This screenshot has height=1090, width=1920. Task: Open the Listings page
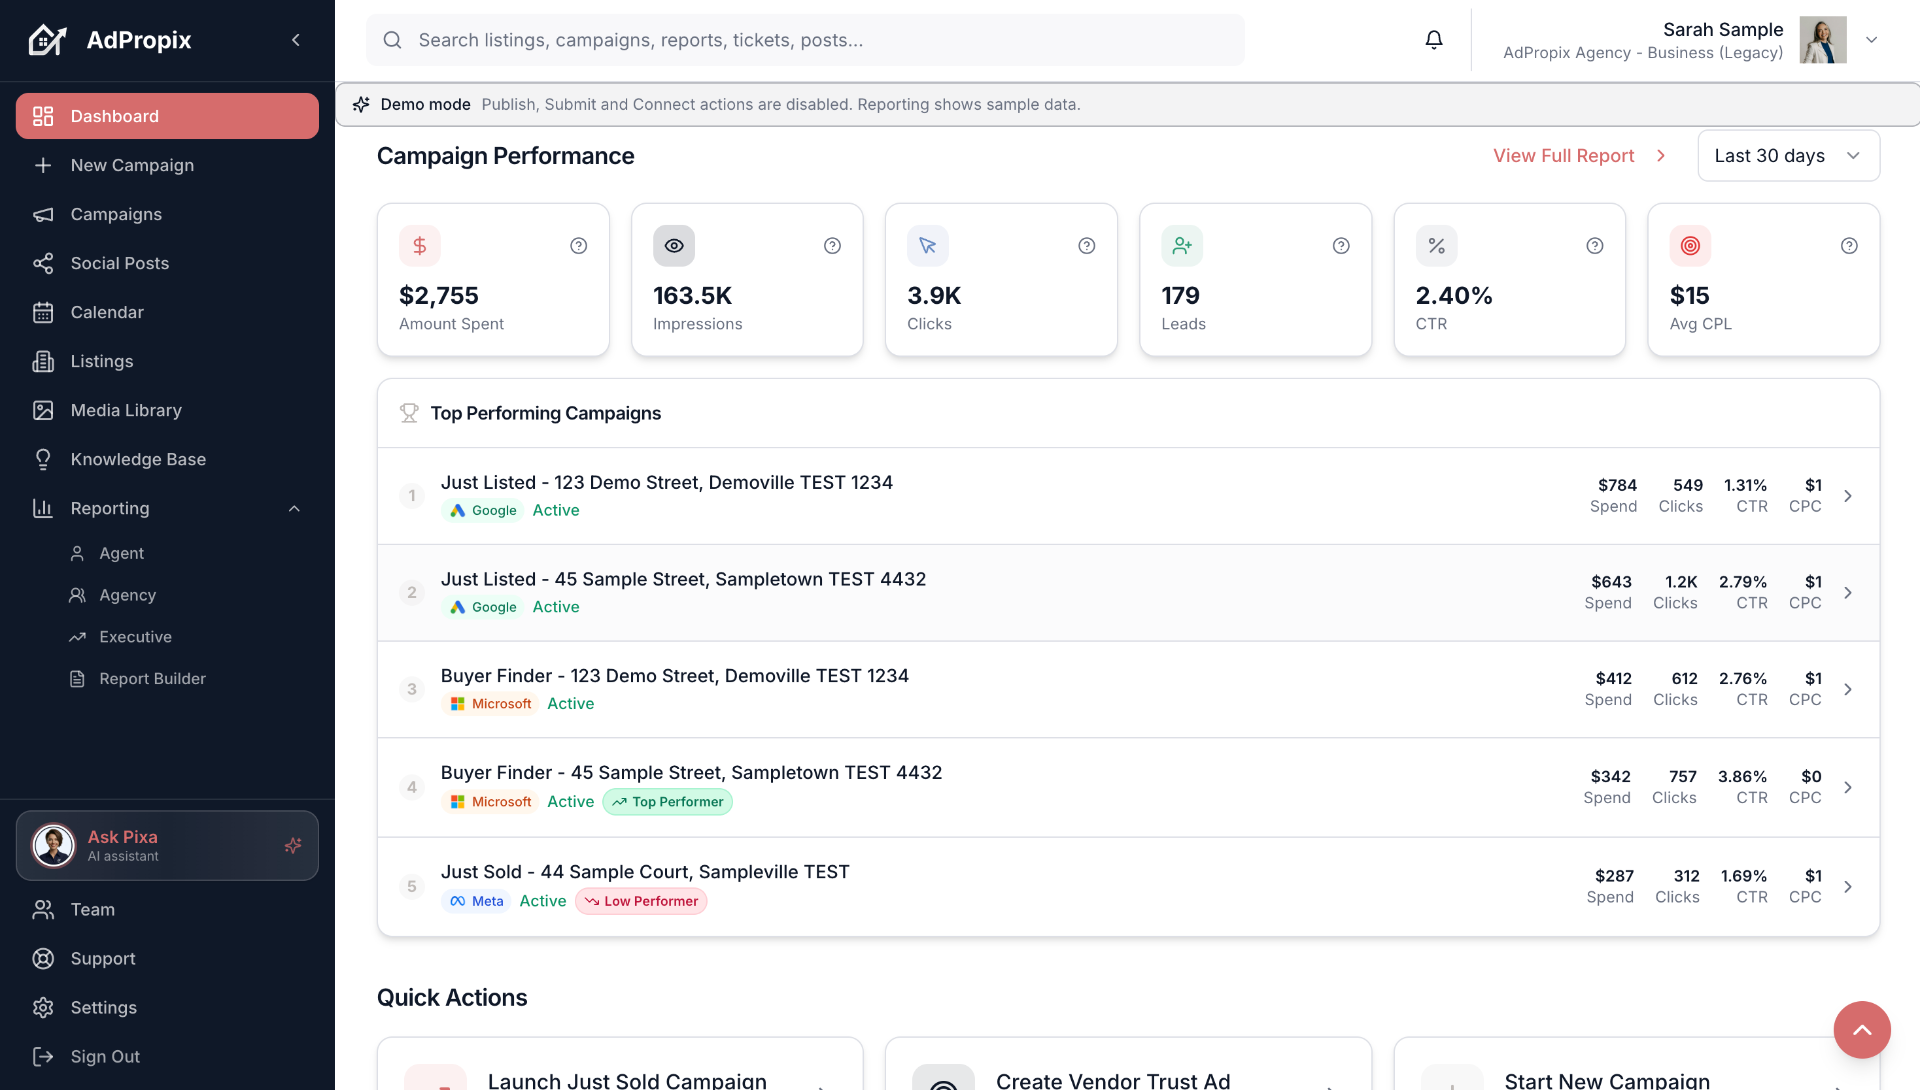pos(167,361)
